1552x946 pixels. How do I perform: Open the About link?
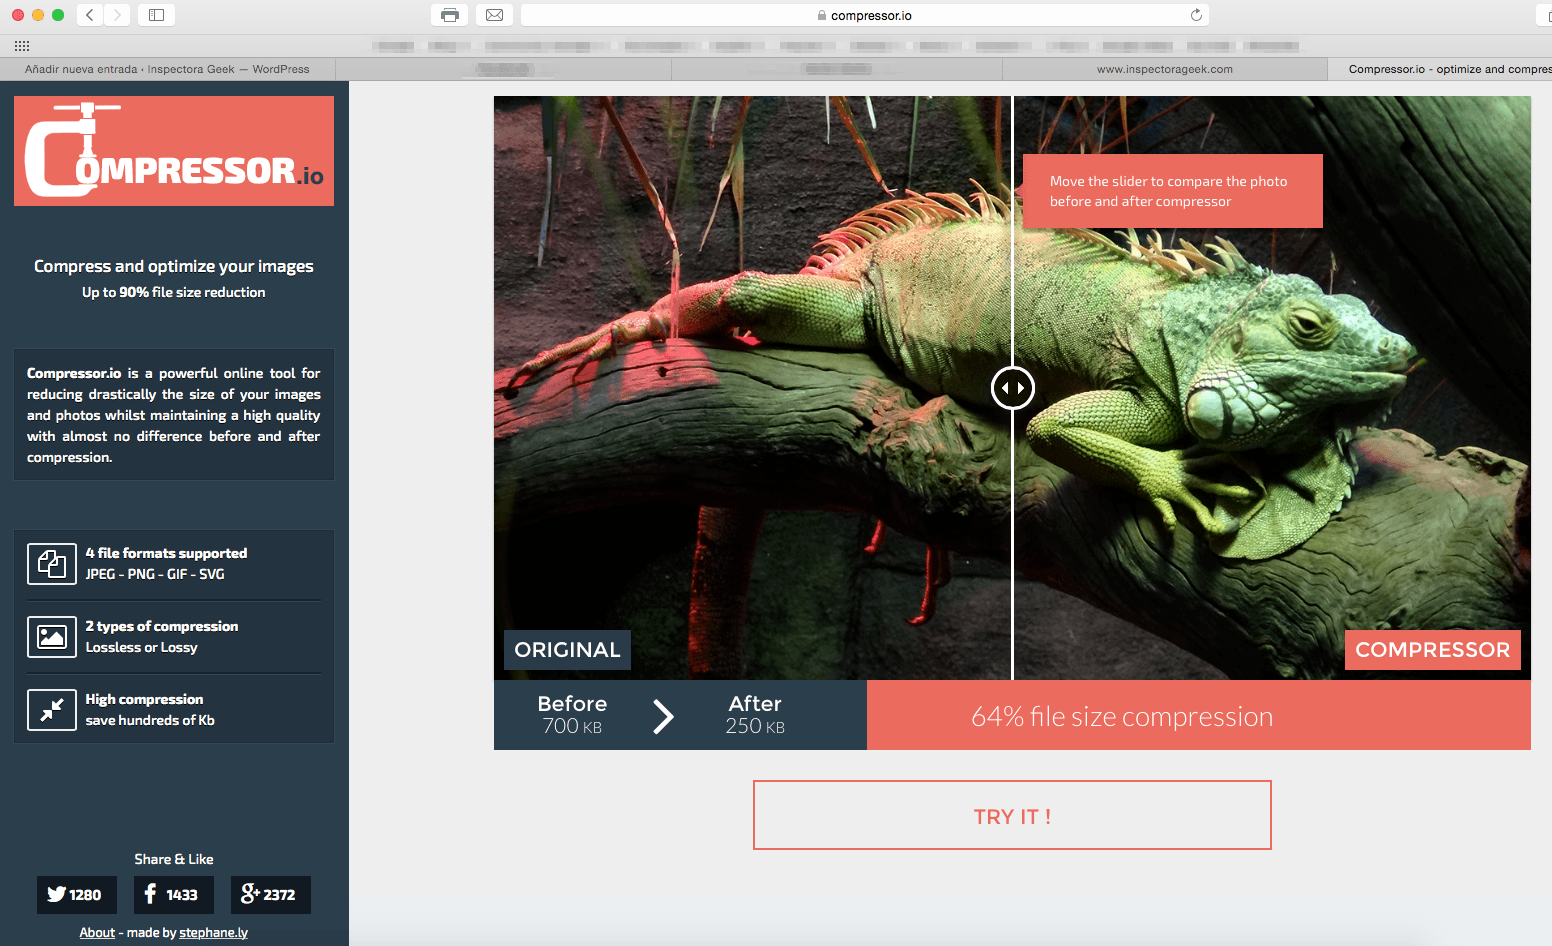point(97,932)
